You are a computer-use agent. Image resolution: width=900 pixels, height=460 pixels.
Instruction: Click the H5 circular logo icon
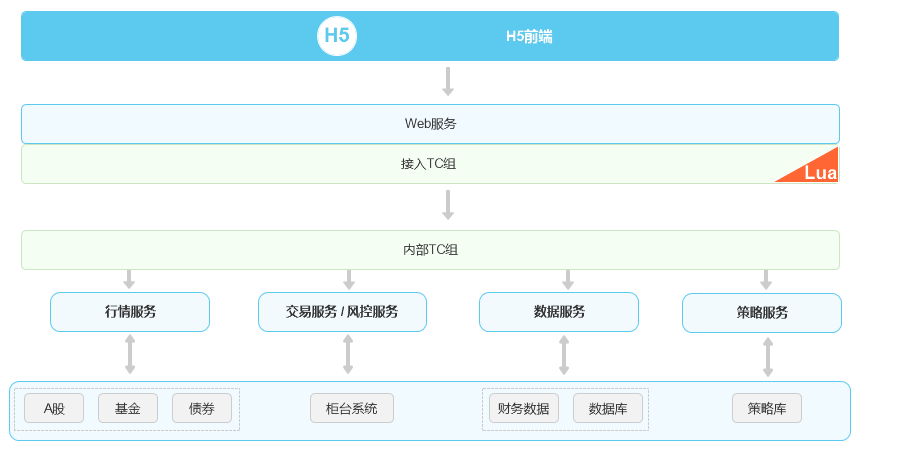337,36
